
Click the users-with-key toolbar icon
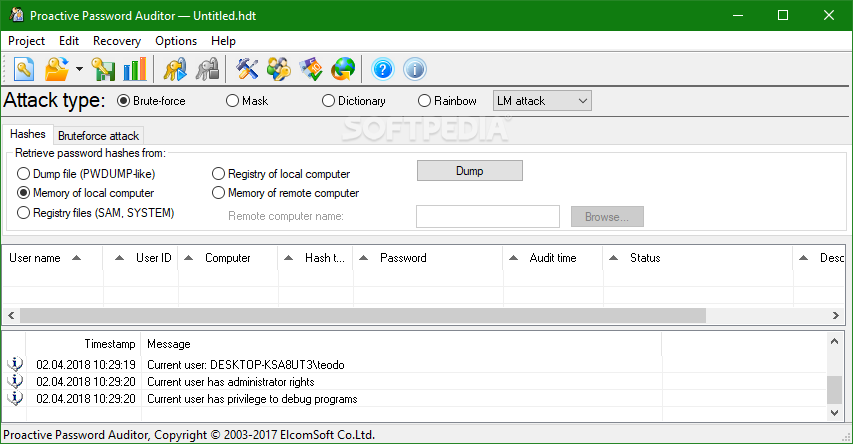(x=279, y=70)
